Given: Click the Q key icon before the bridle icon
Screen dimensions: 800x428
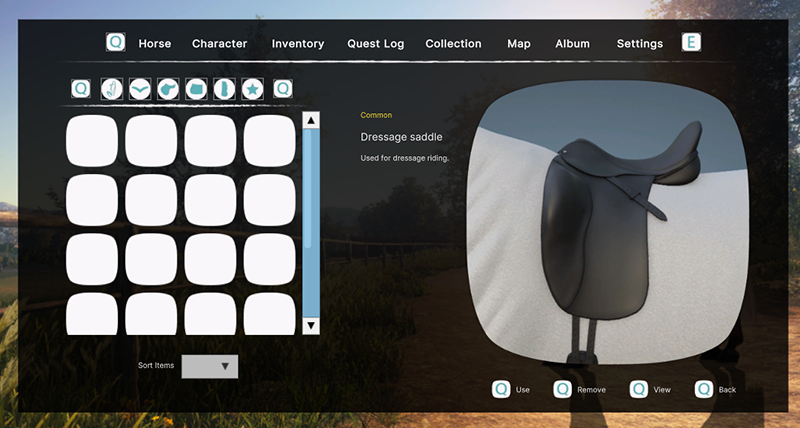Looking at the screenshot, I should [x=81, y=89].
